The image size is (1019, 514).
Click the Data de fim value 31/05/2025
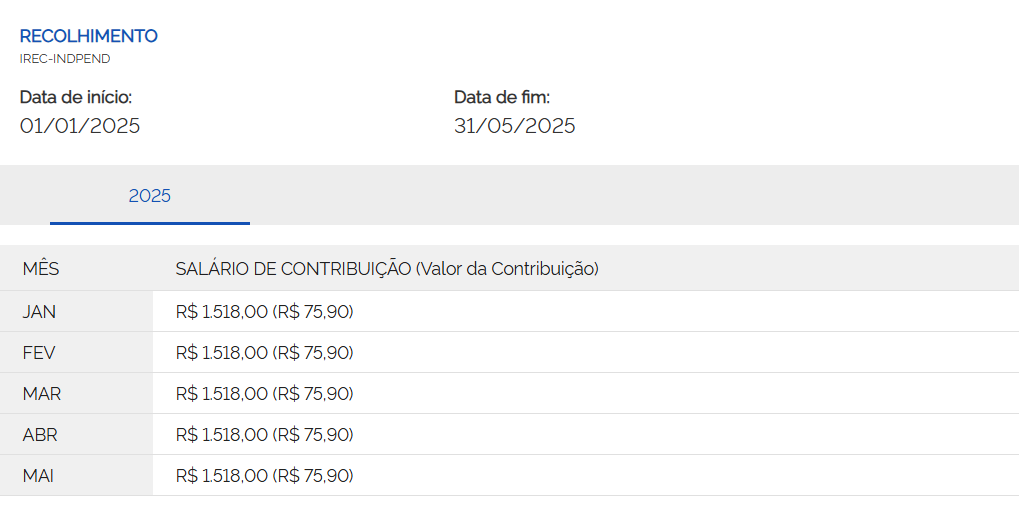[515, 125]
